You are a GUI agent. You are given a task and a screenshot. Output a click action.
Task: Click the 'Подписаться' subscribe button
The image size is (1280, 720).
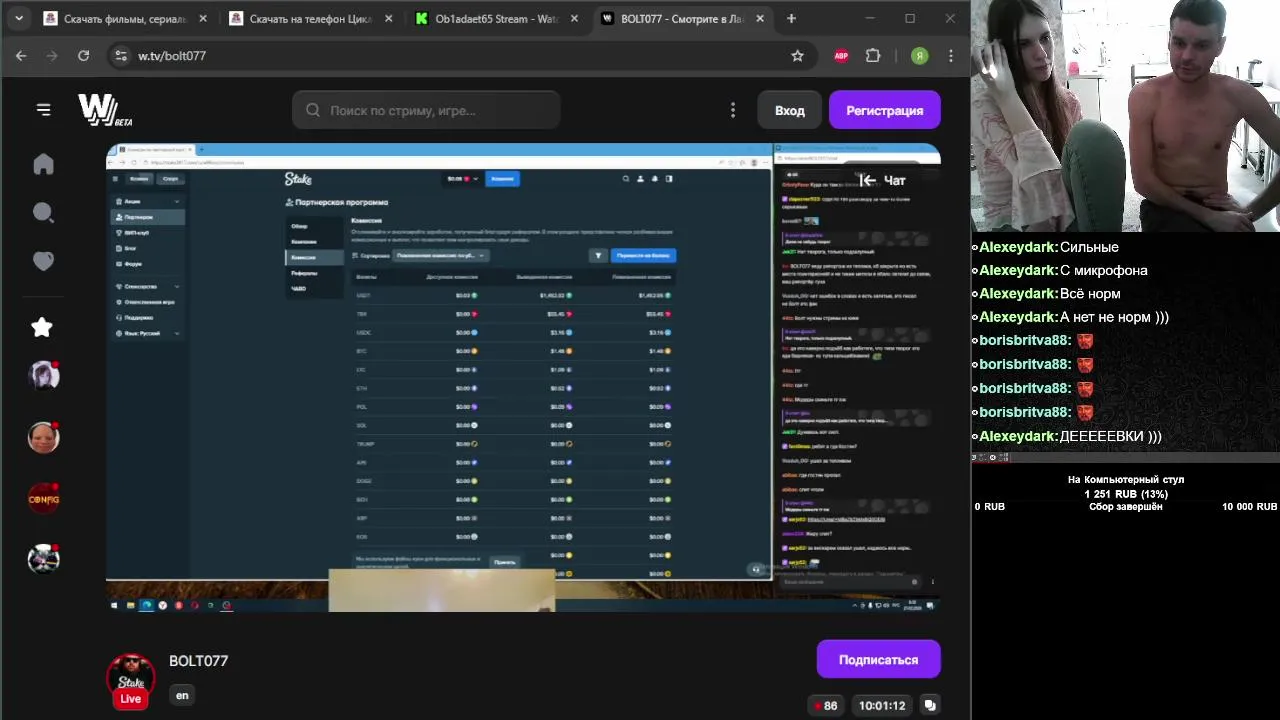tap(878, 660)
